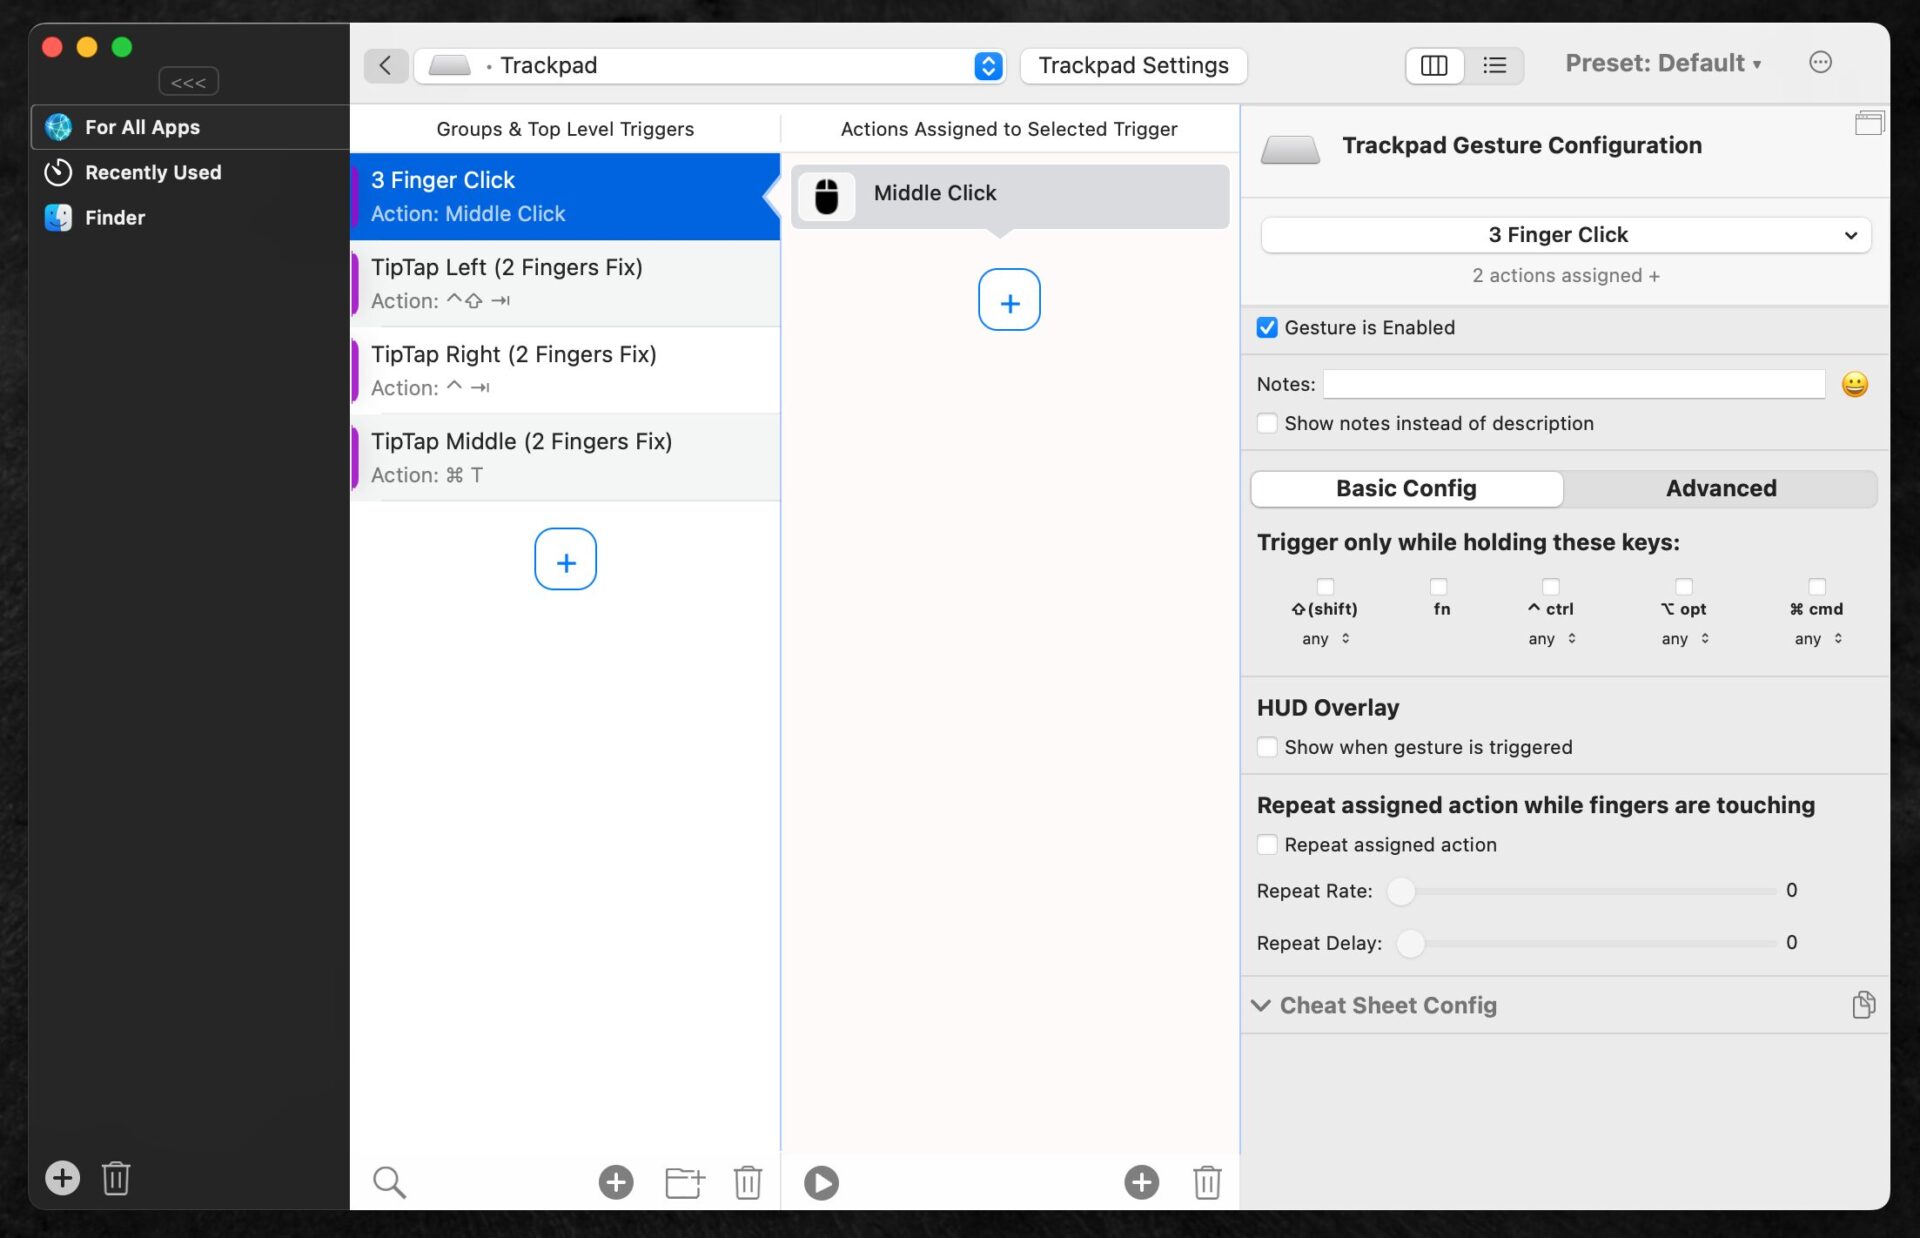Viewport: 1920px width, 1238px height.
Task: Open Trackpad Settings button
Action: [x=1133, y=65]
